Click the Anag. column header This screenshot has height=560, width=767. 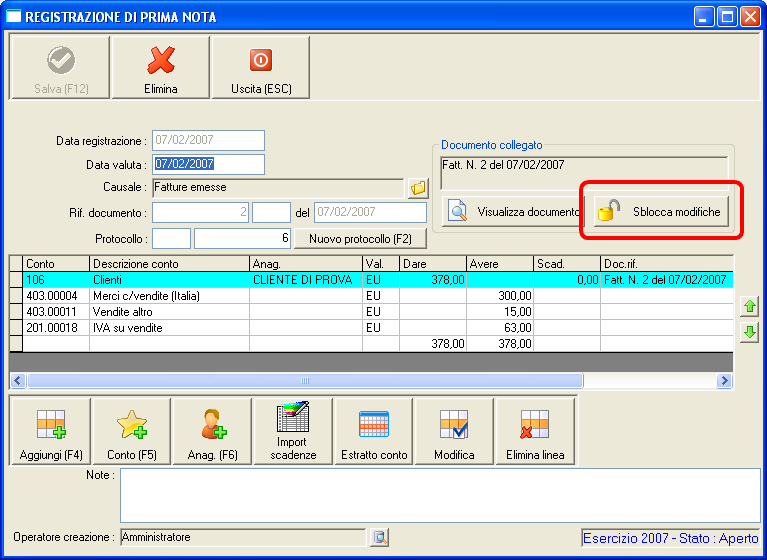click(306, 264)
